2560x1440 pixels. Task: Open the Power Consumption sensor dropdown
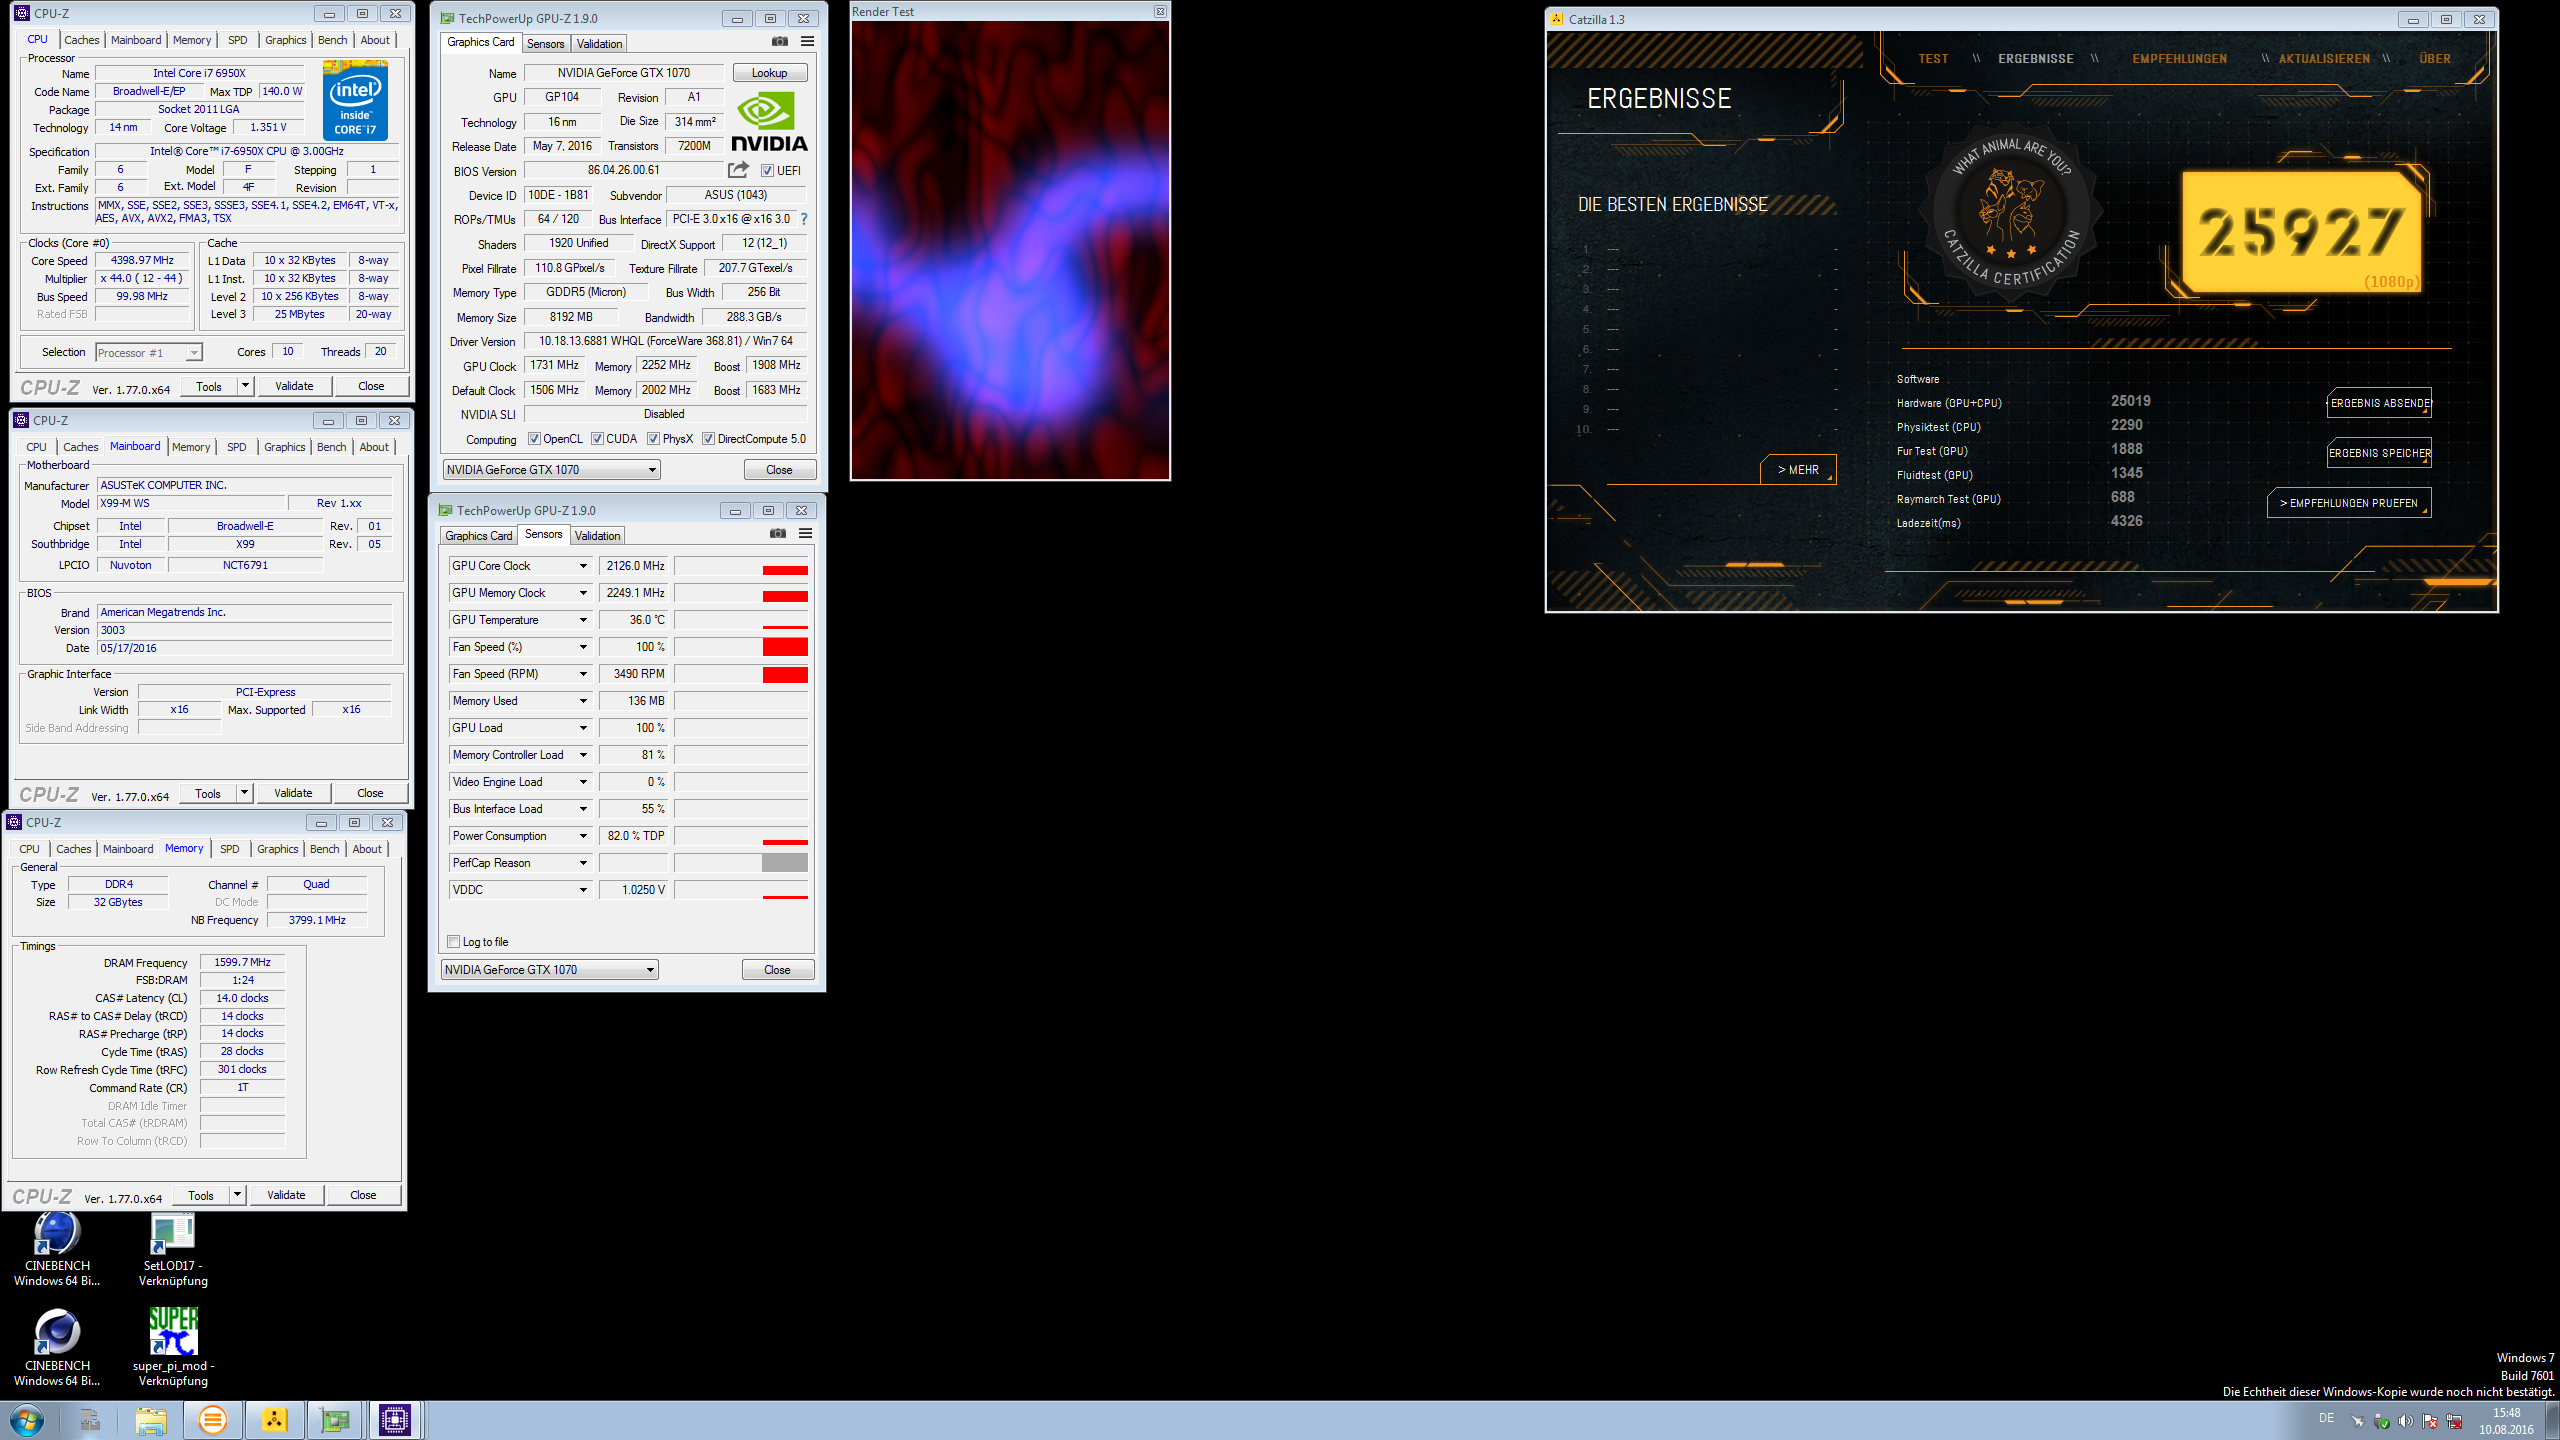(583, 836)
